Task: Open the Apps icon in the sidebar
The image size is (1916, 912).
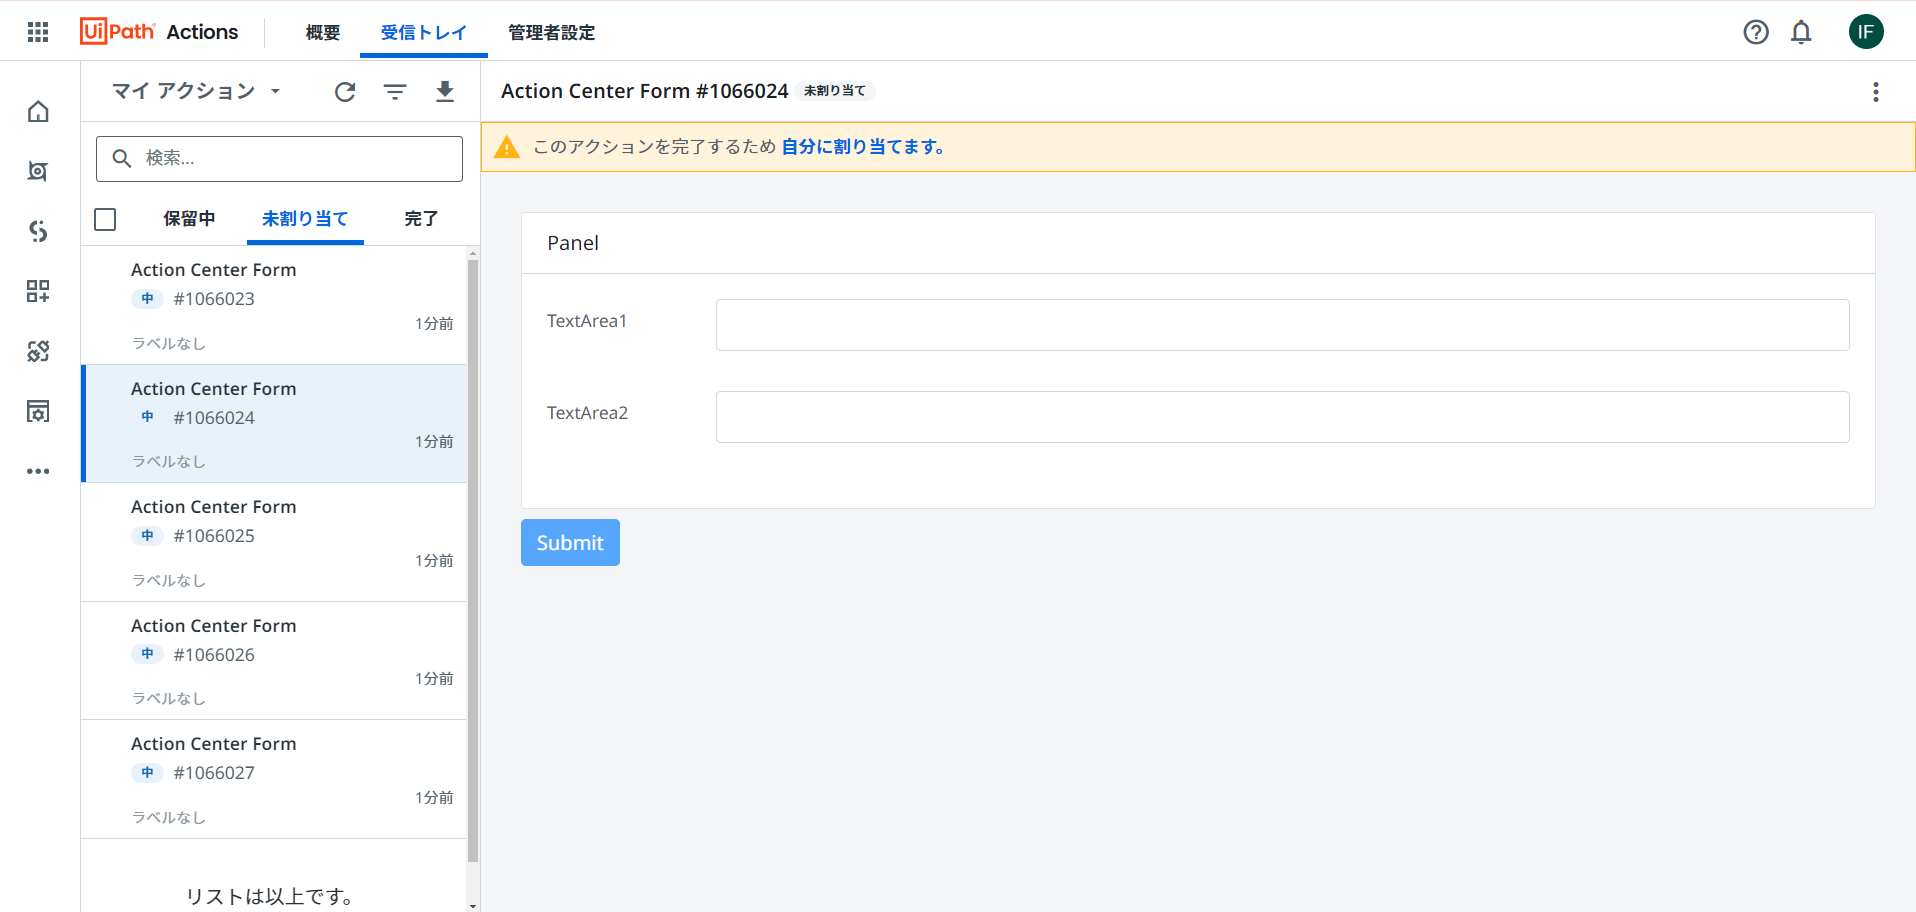Action: pos(37,291)
